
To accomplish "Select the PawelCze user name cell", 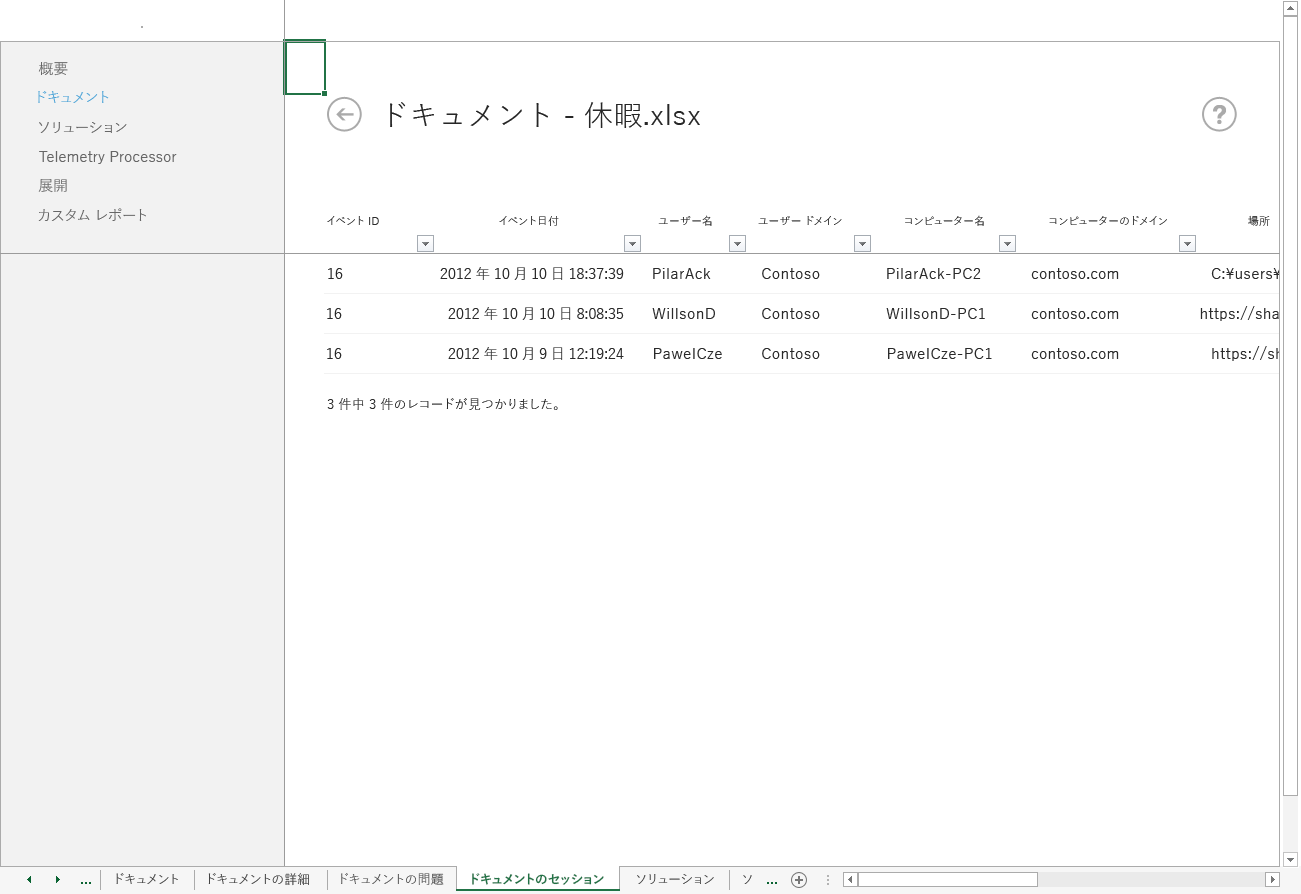I will (x=687, y=354).
